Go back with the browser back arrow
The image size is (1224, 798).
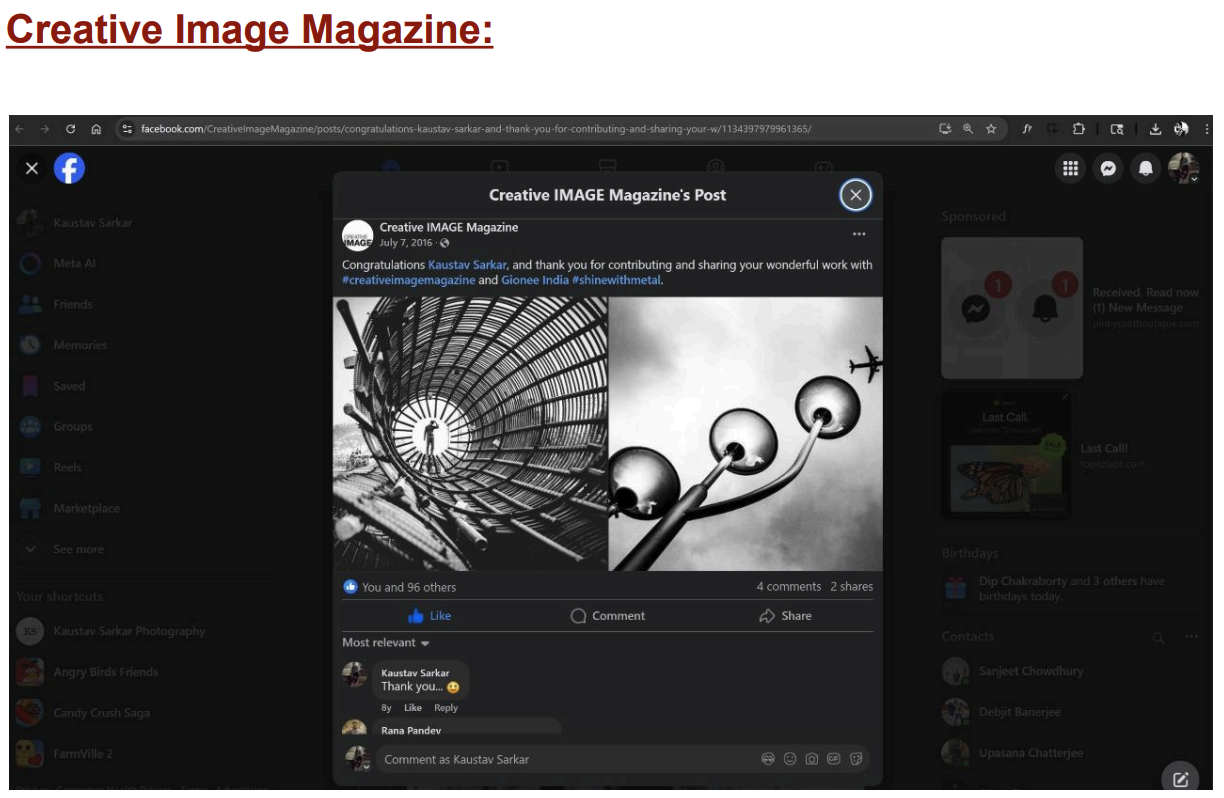pyautogui.click(x=20, y=129)
